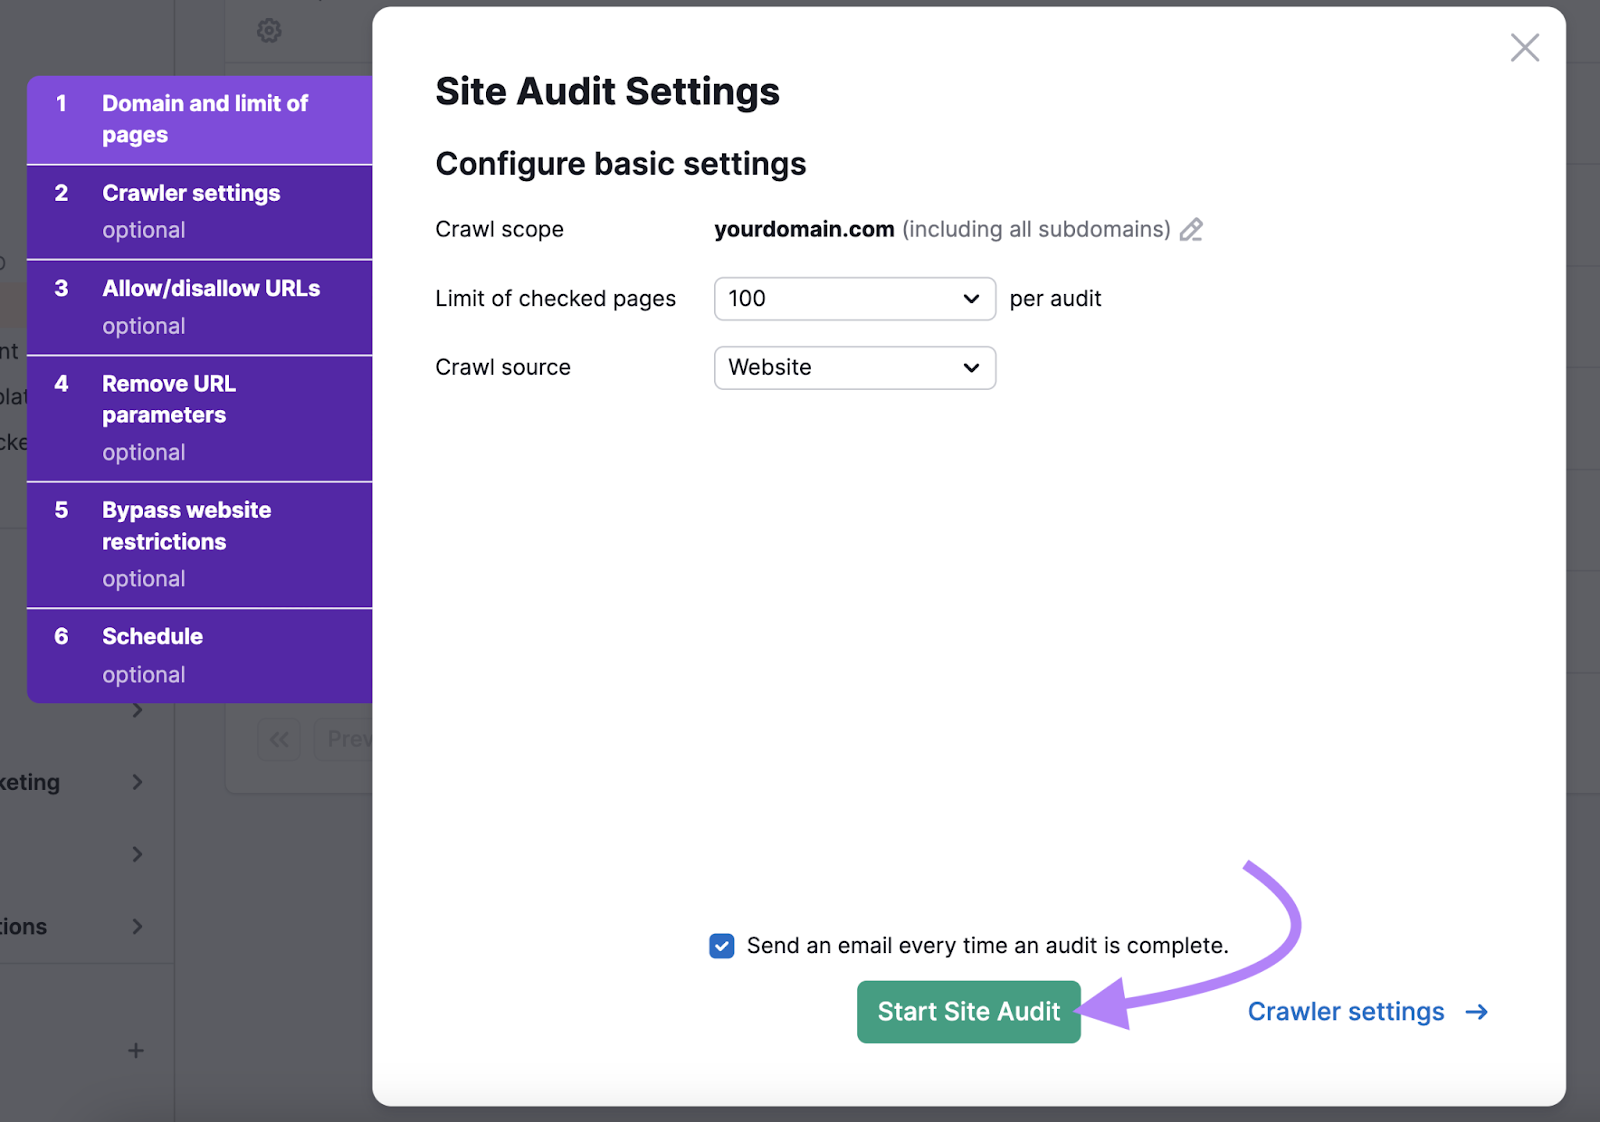The height and width of the screenshot is (1122, 1600).
Task: Click the Start Site Audit button
Action: click(x=967, y=1011)
